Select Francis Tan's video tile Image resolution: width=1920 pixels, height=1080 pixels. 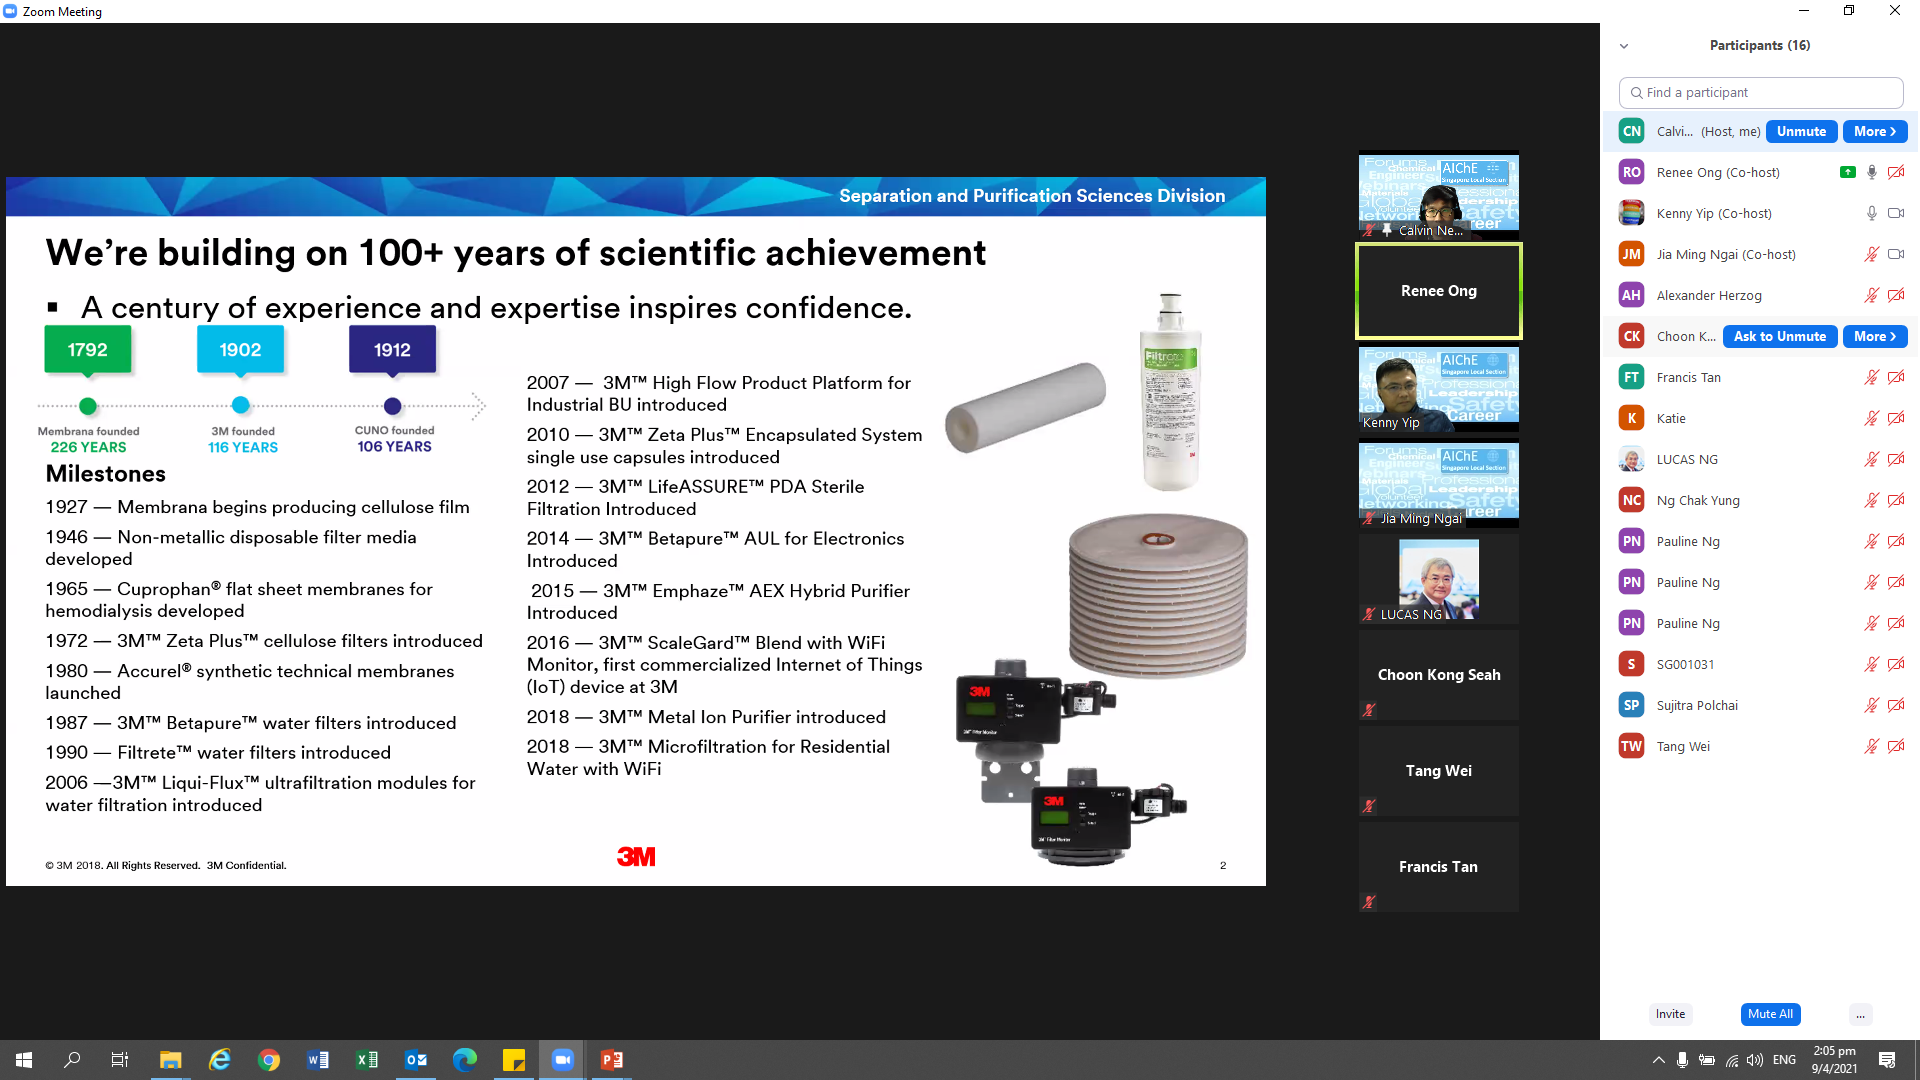1438,867
